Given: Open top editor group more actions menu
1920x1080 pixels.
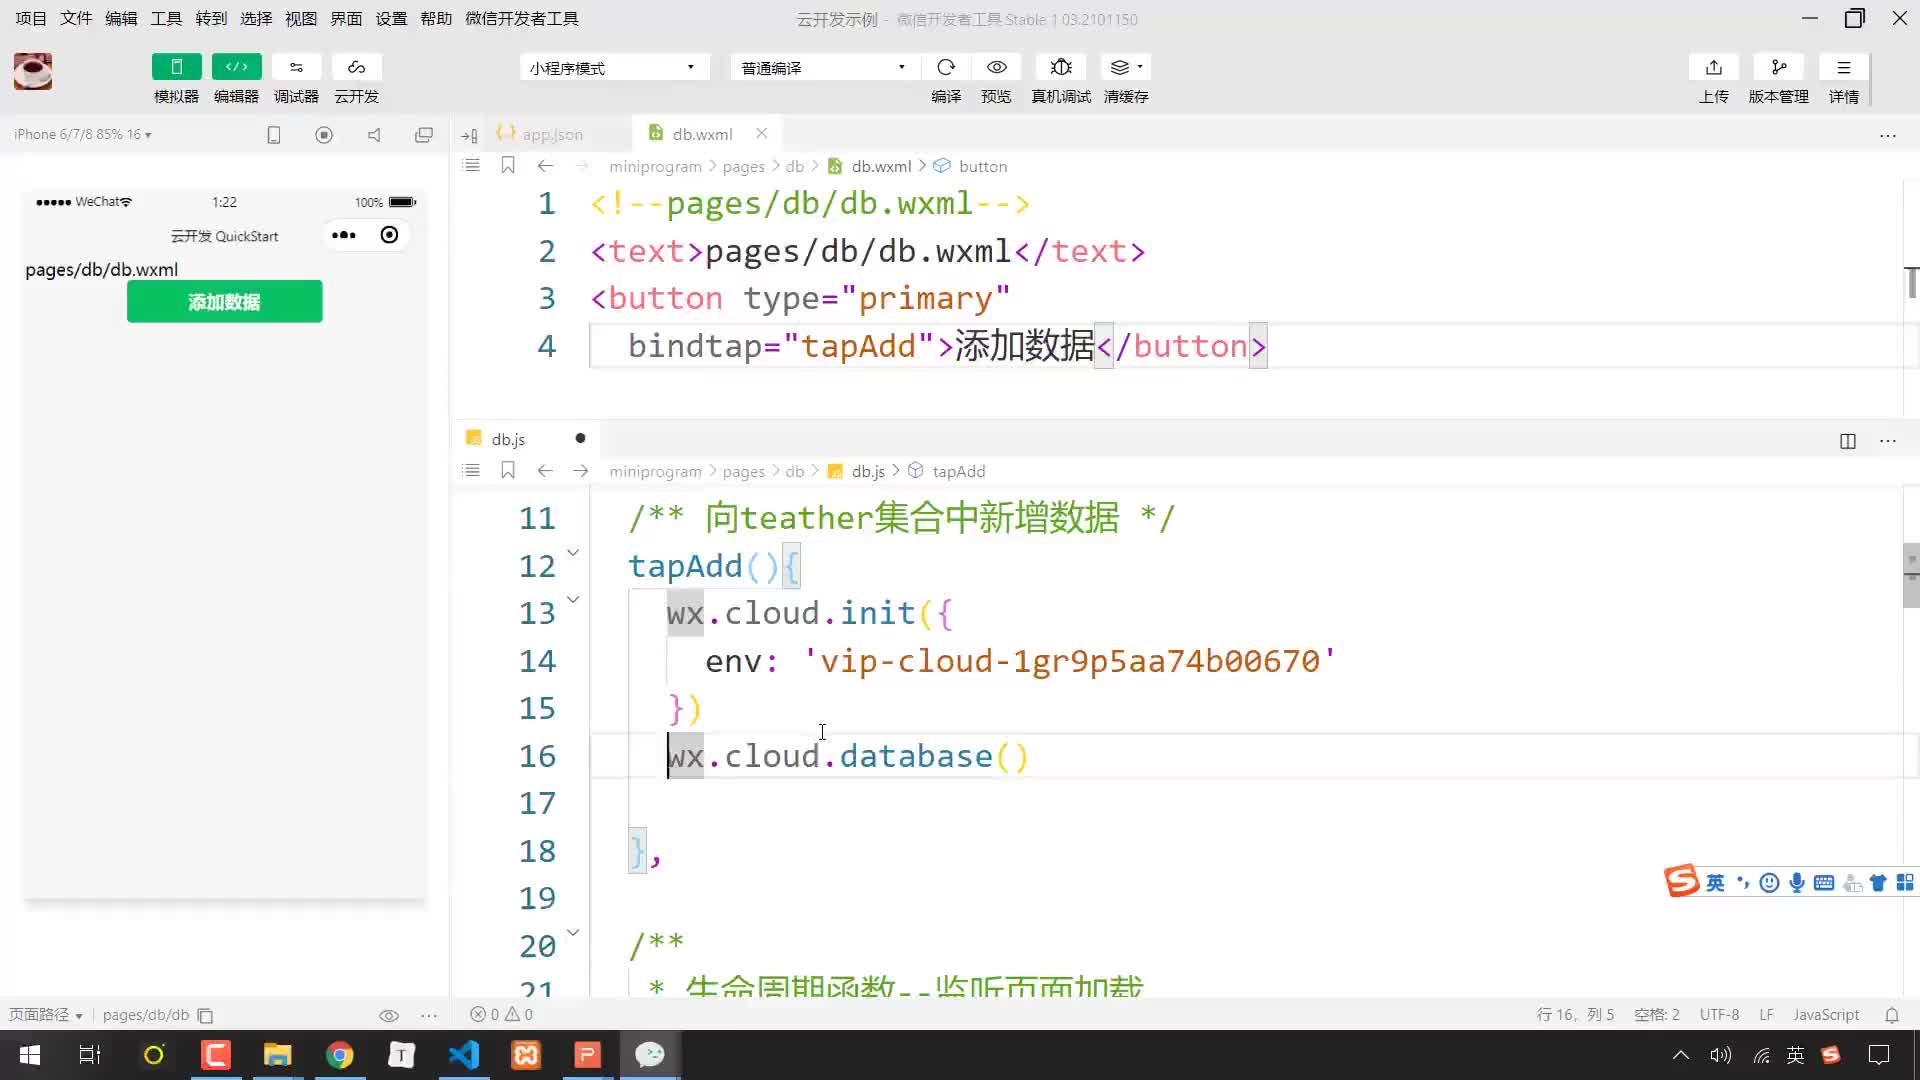Looking at the screenshot, I should point(1887,135).
